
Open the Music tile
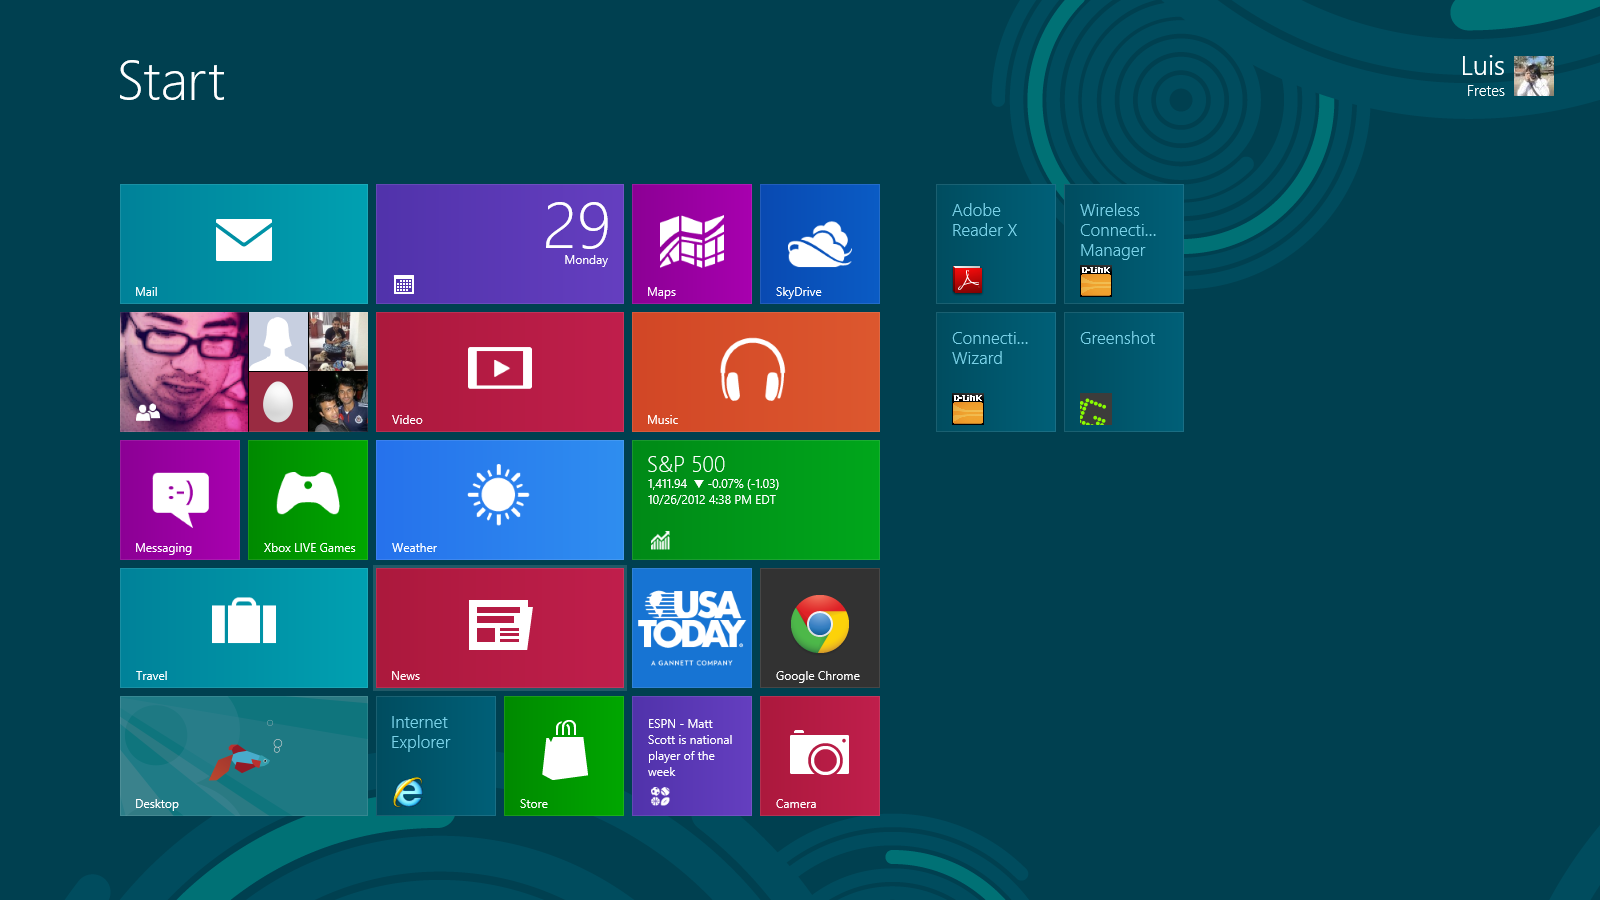(756, 372)
